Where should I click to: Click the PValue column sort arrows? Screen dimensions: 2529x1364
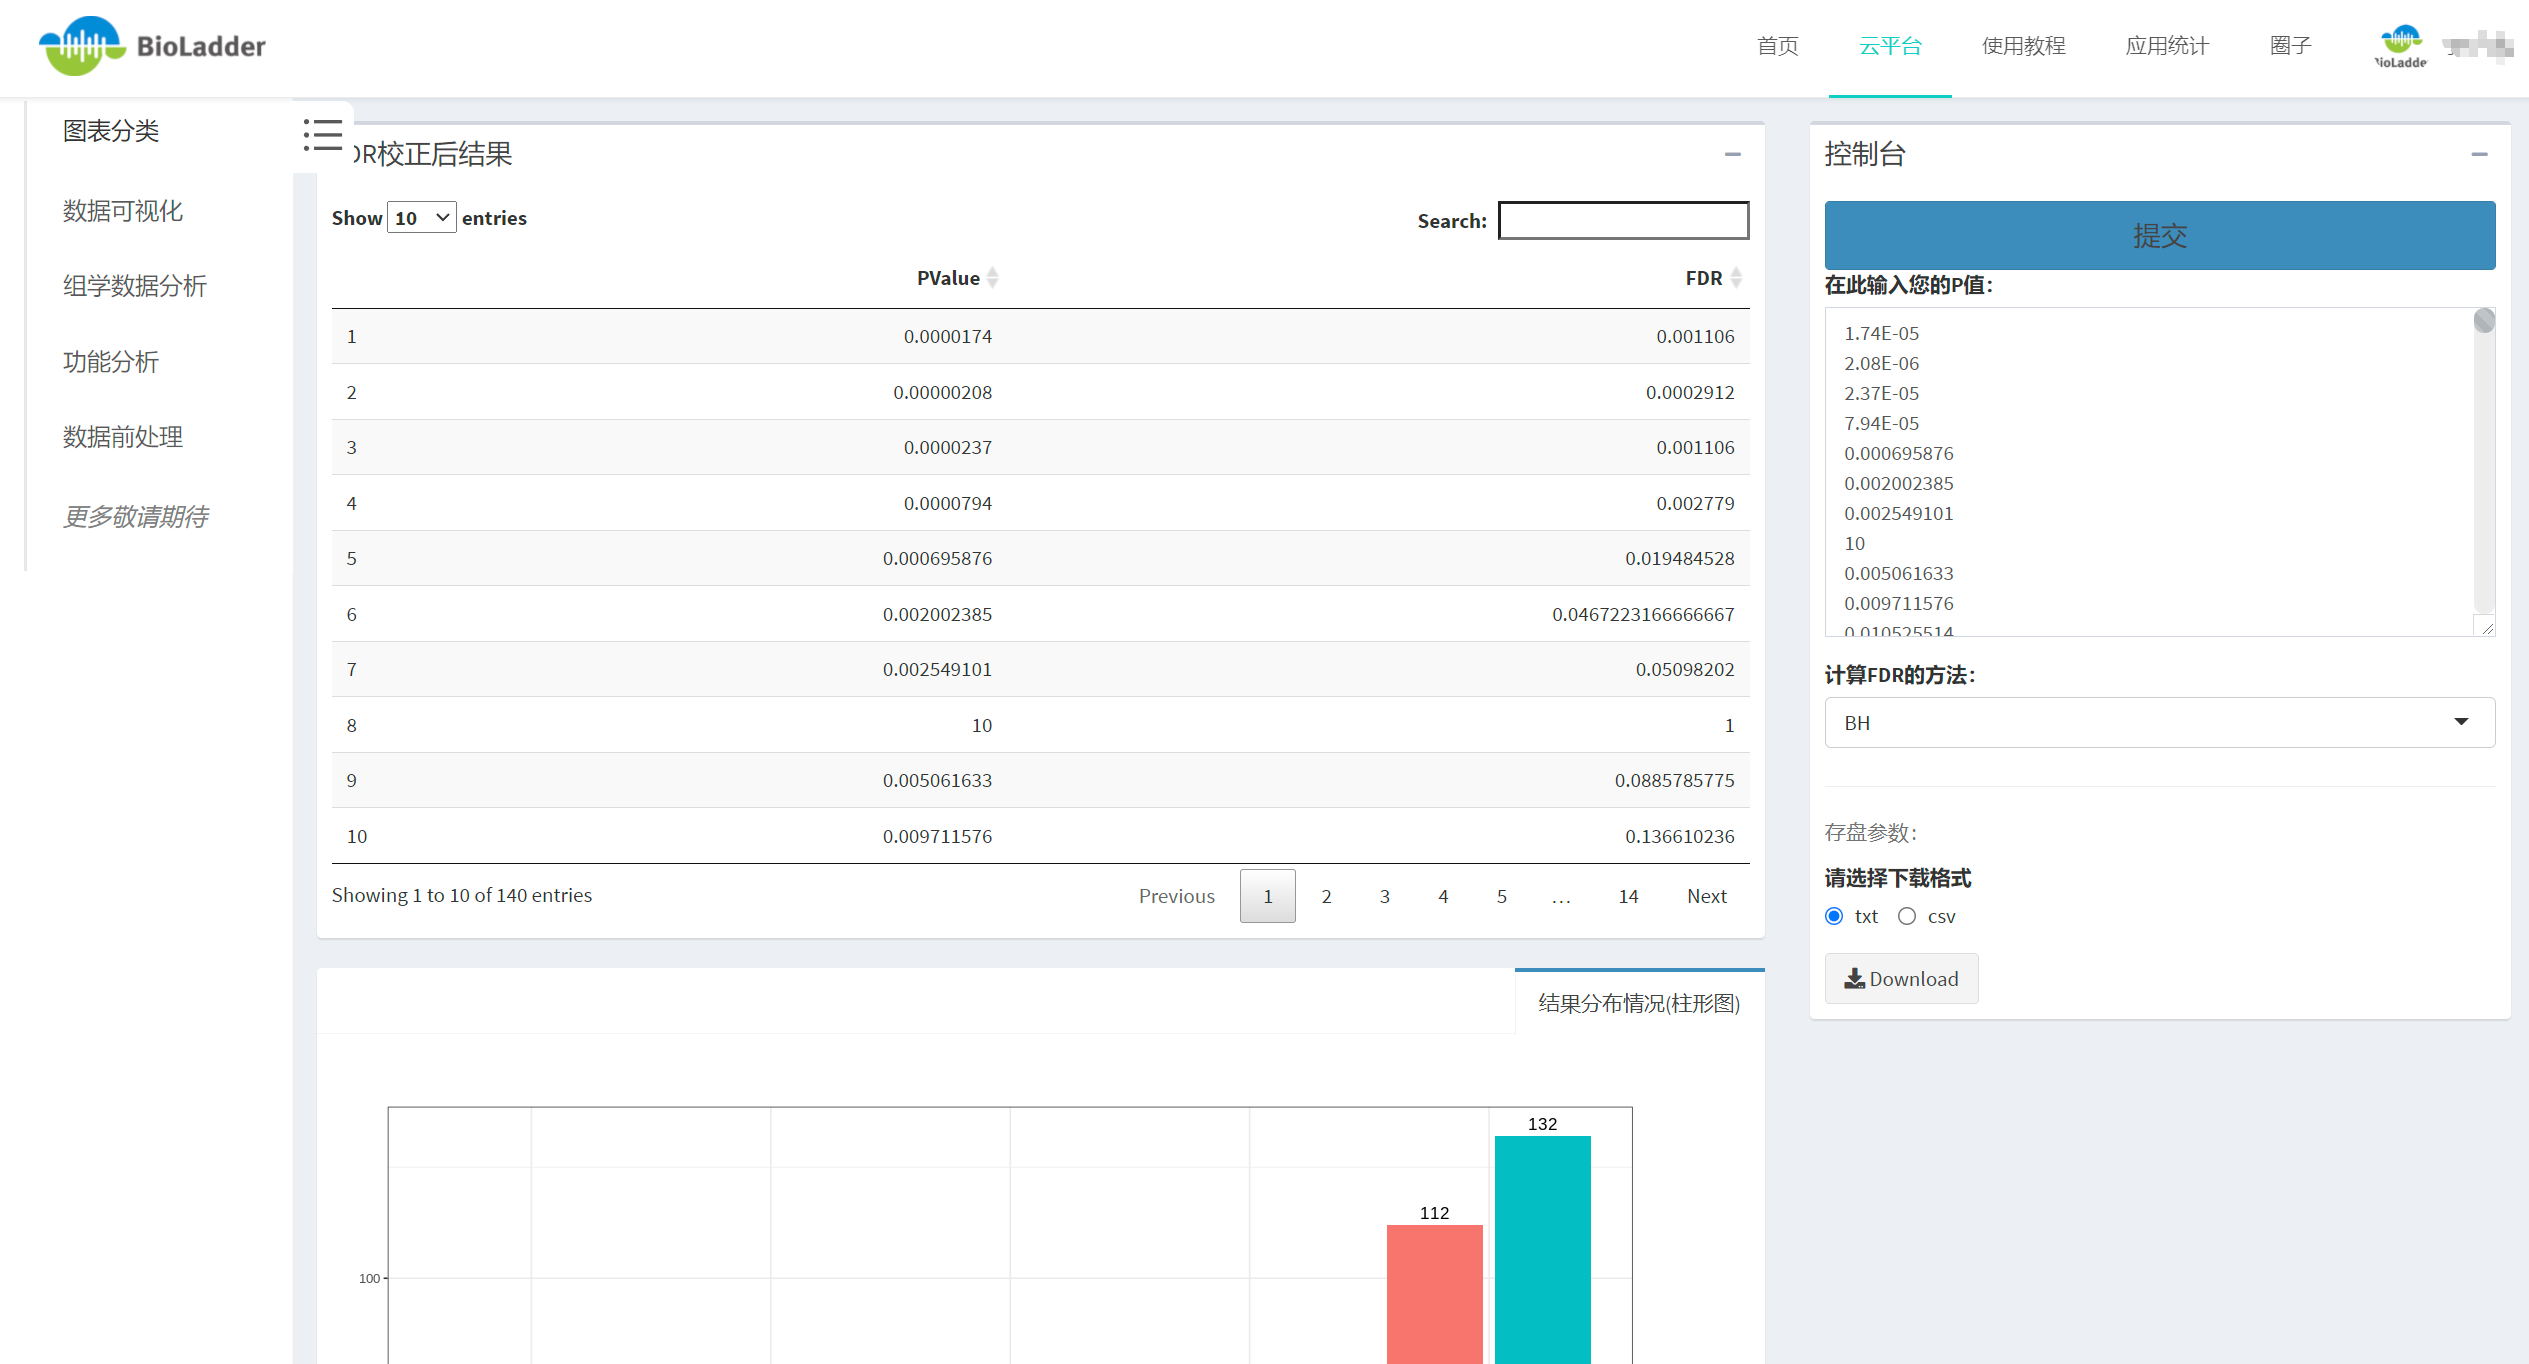coord(992,278)
